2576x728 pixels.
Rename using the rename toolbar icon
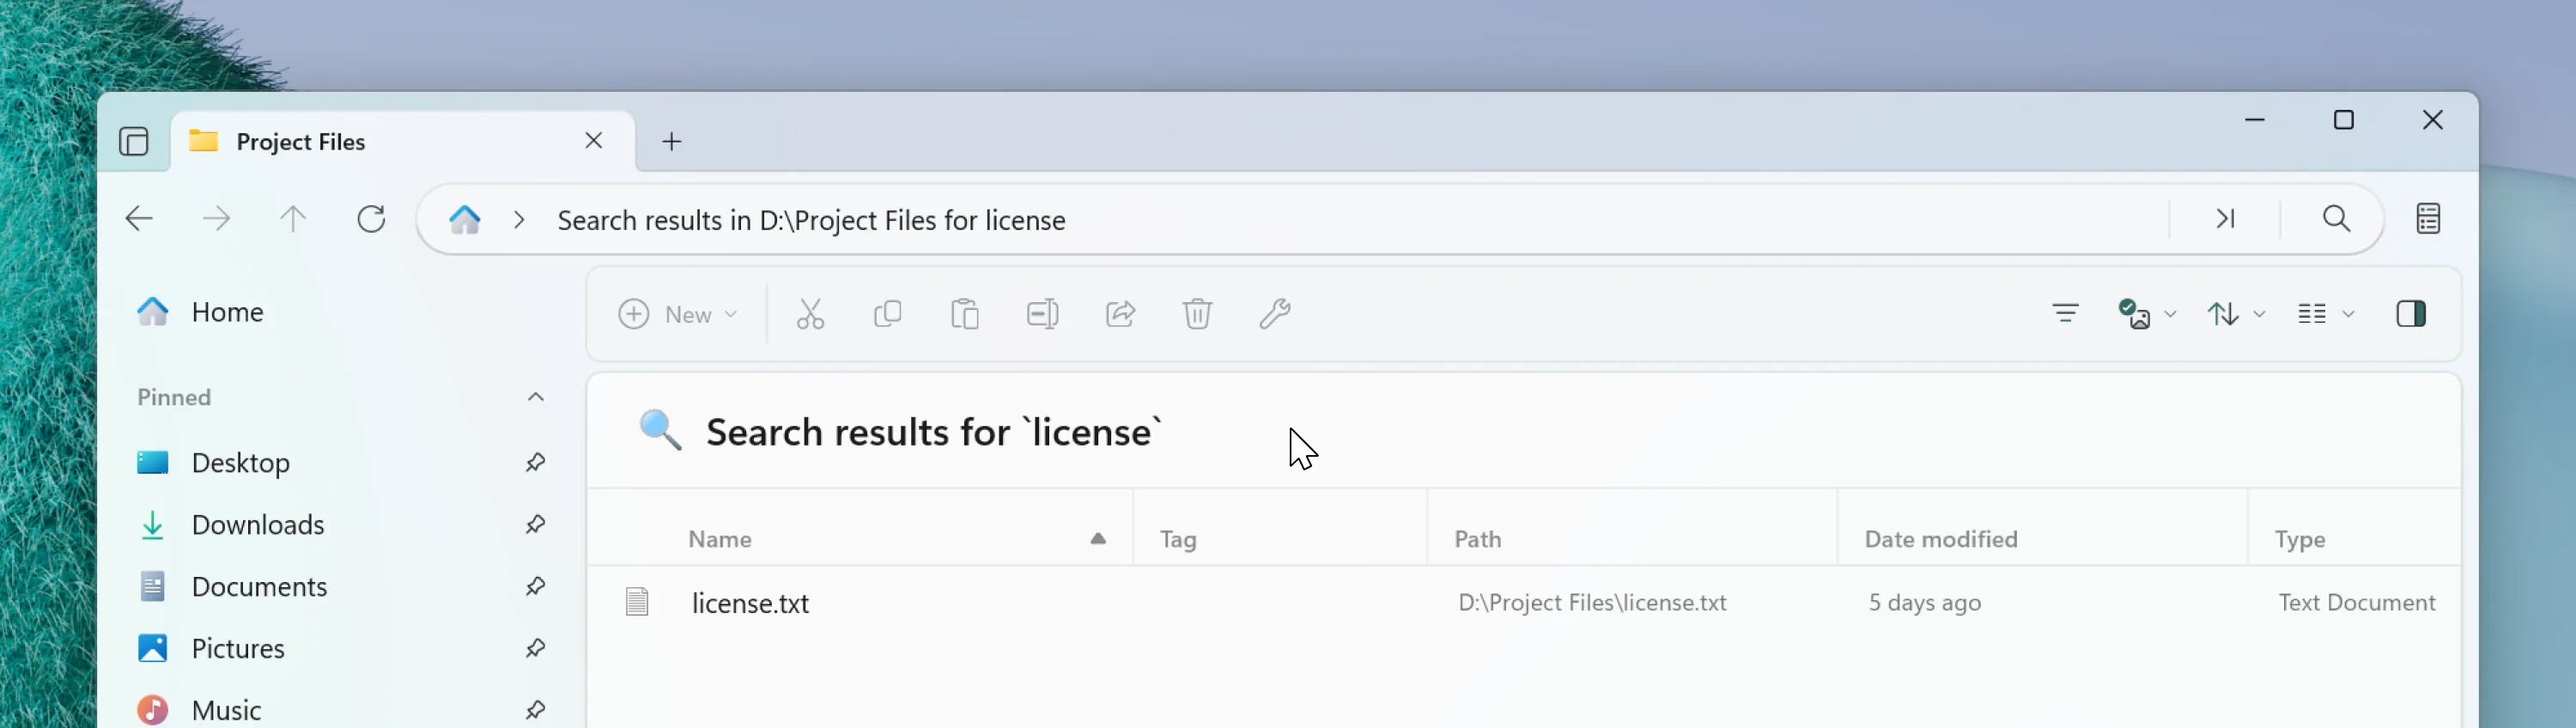point(1042,313)
